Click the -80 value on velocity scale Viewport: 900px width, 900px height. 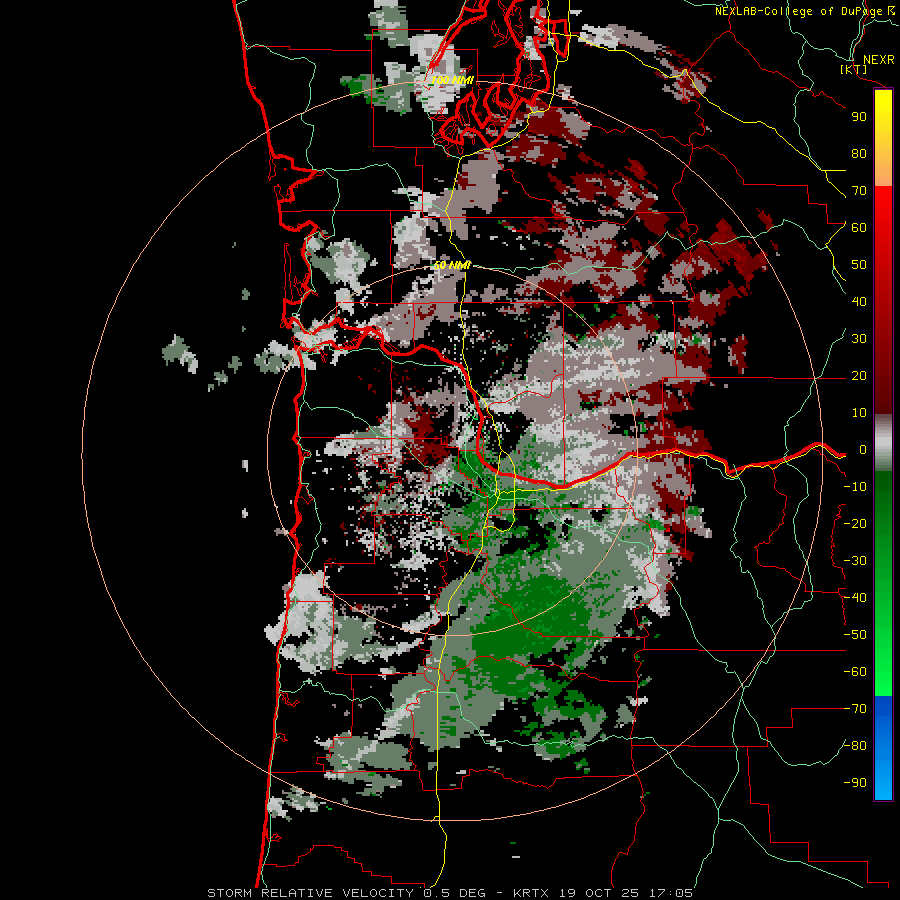(855, 746)
